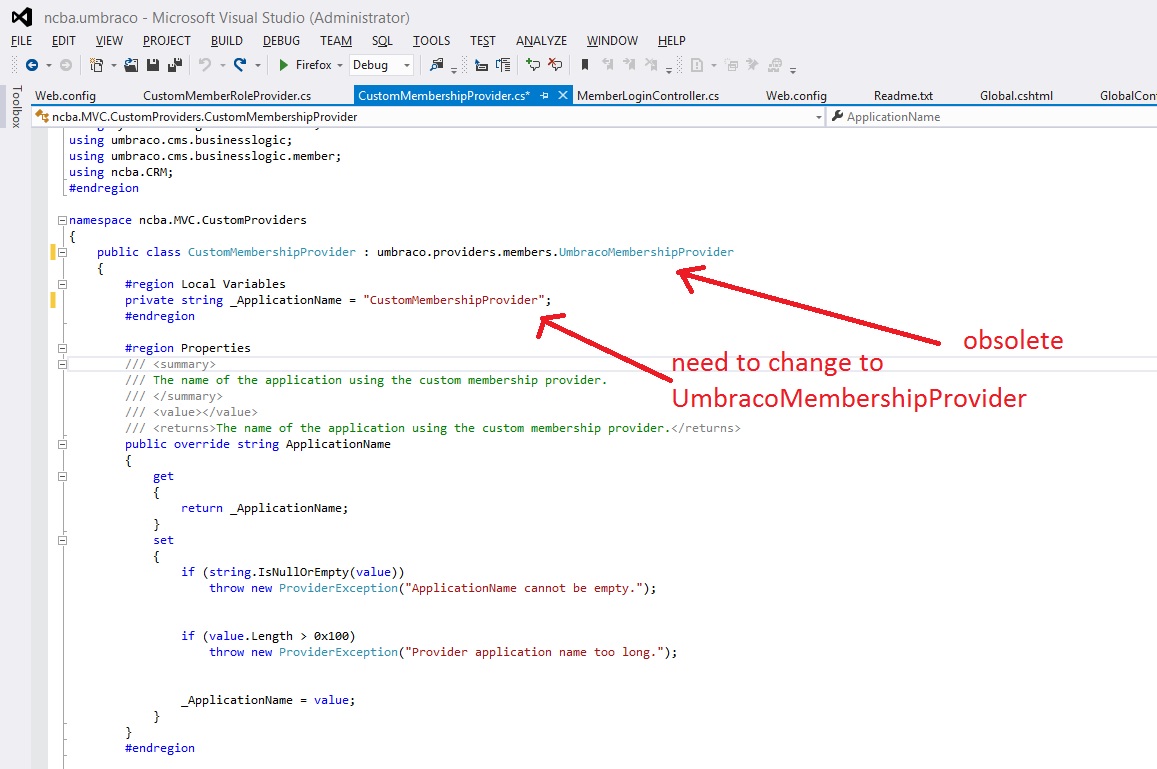Open the WINDOW menu
The width and height of the screenshot is (1157, 769).
tap(612, 41)
